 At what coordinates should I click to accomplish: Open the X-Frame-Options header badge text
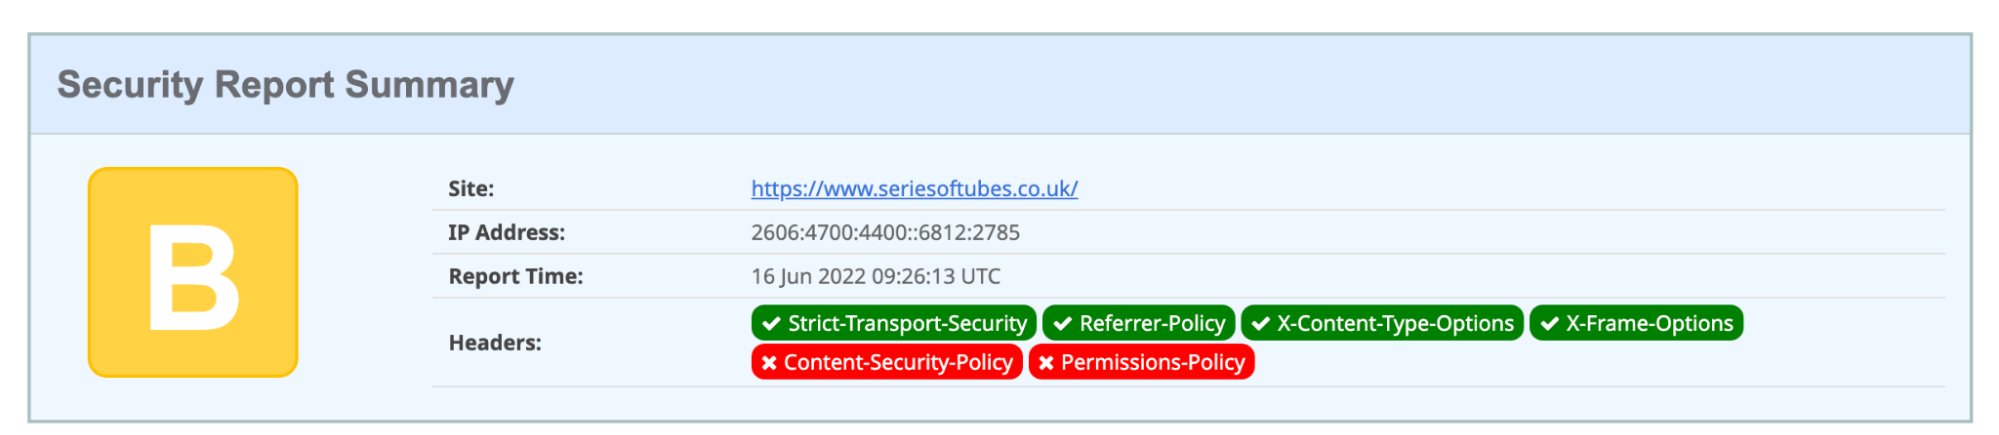1649,324
